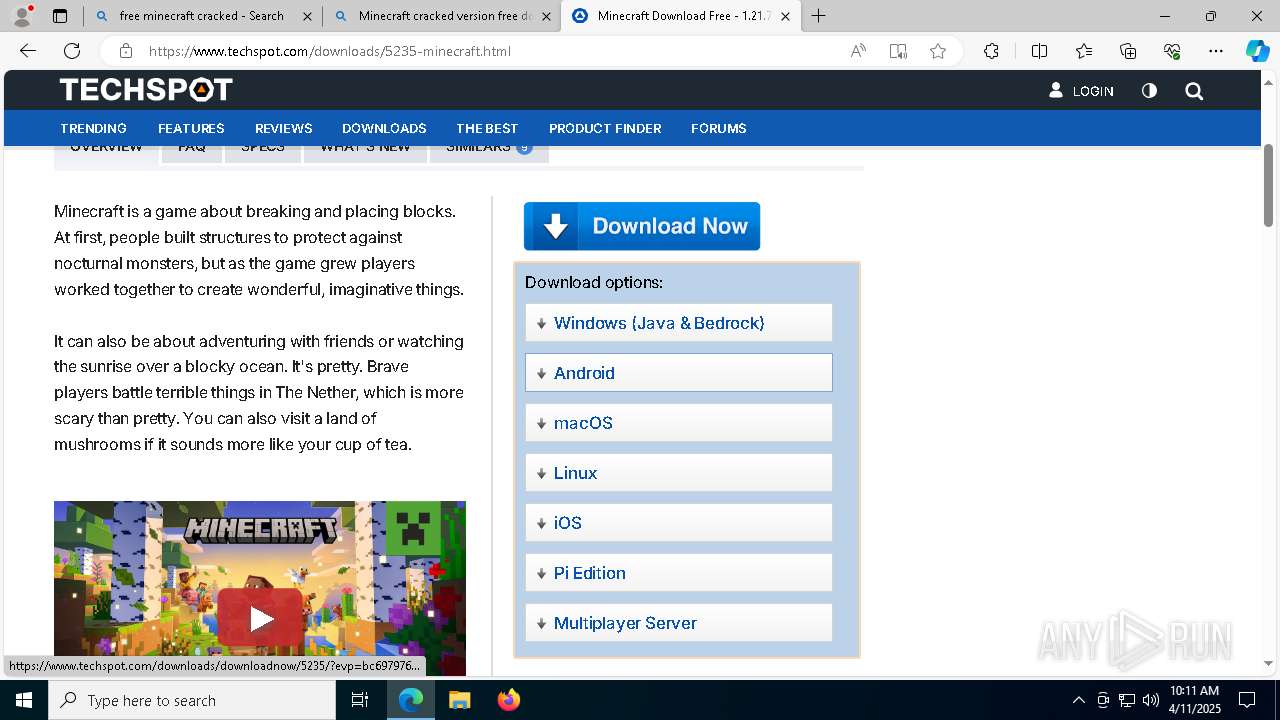Open the PRODUCT FINDER menu
The width and height of the screenshot is (1280, 720).
605,128
